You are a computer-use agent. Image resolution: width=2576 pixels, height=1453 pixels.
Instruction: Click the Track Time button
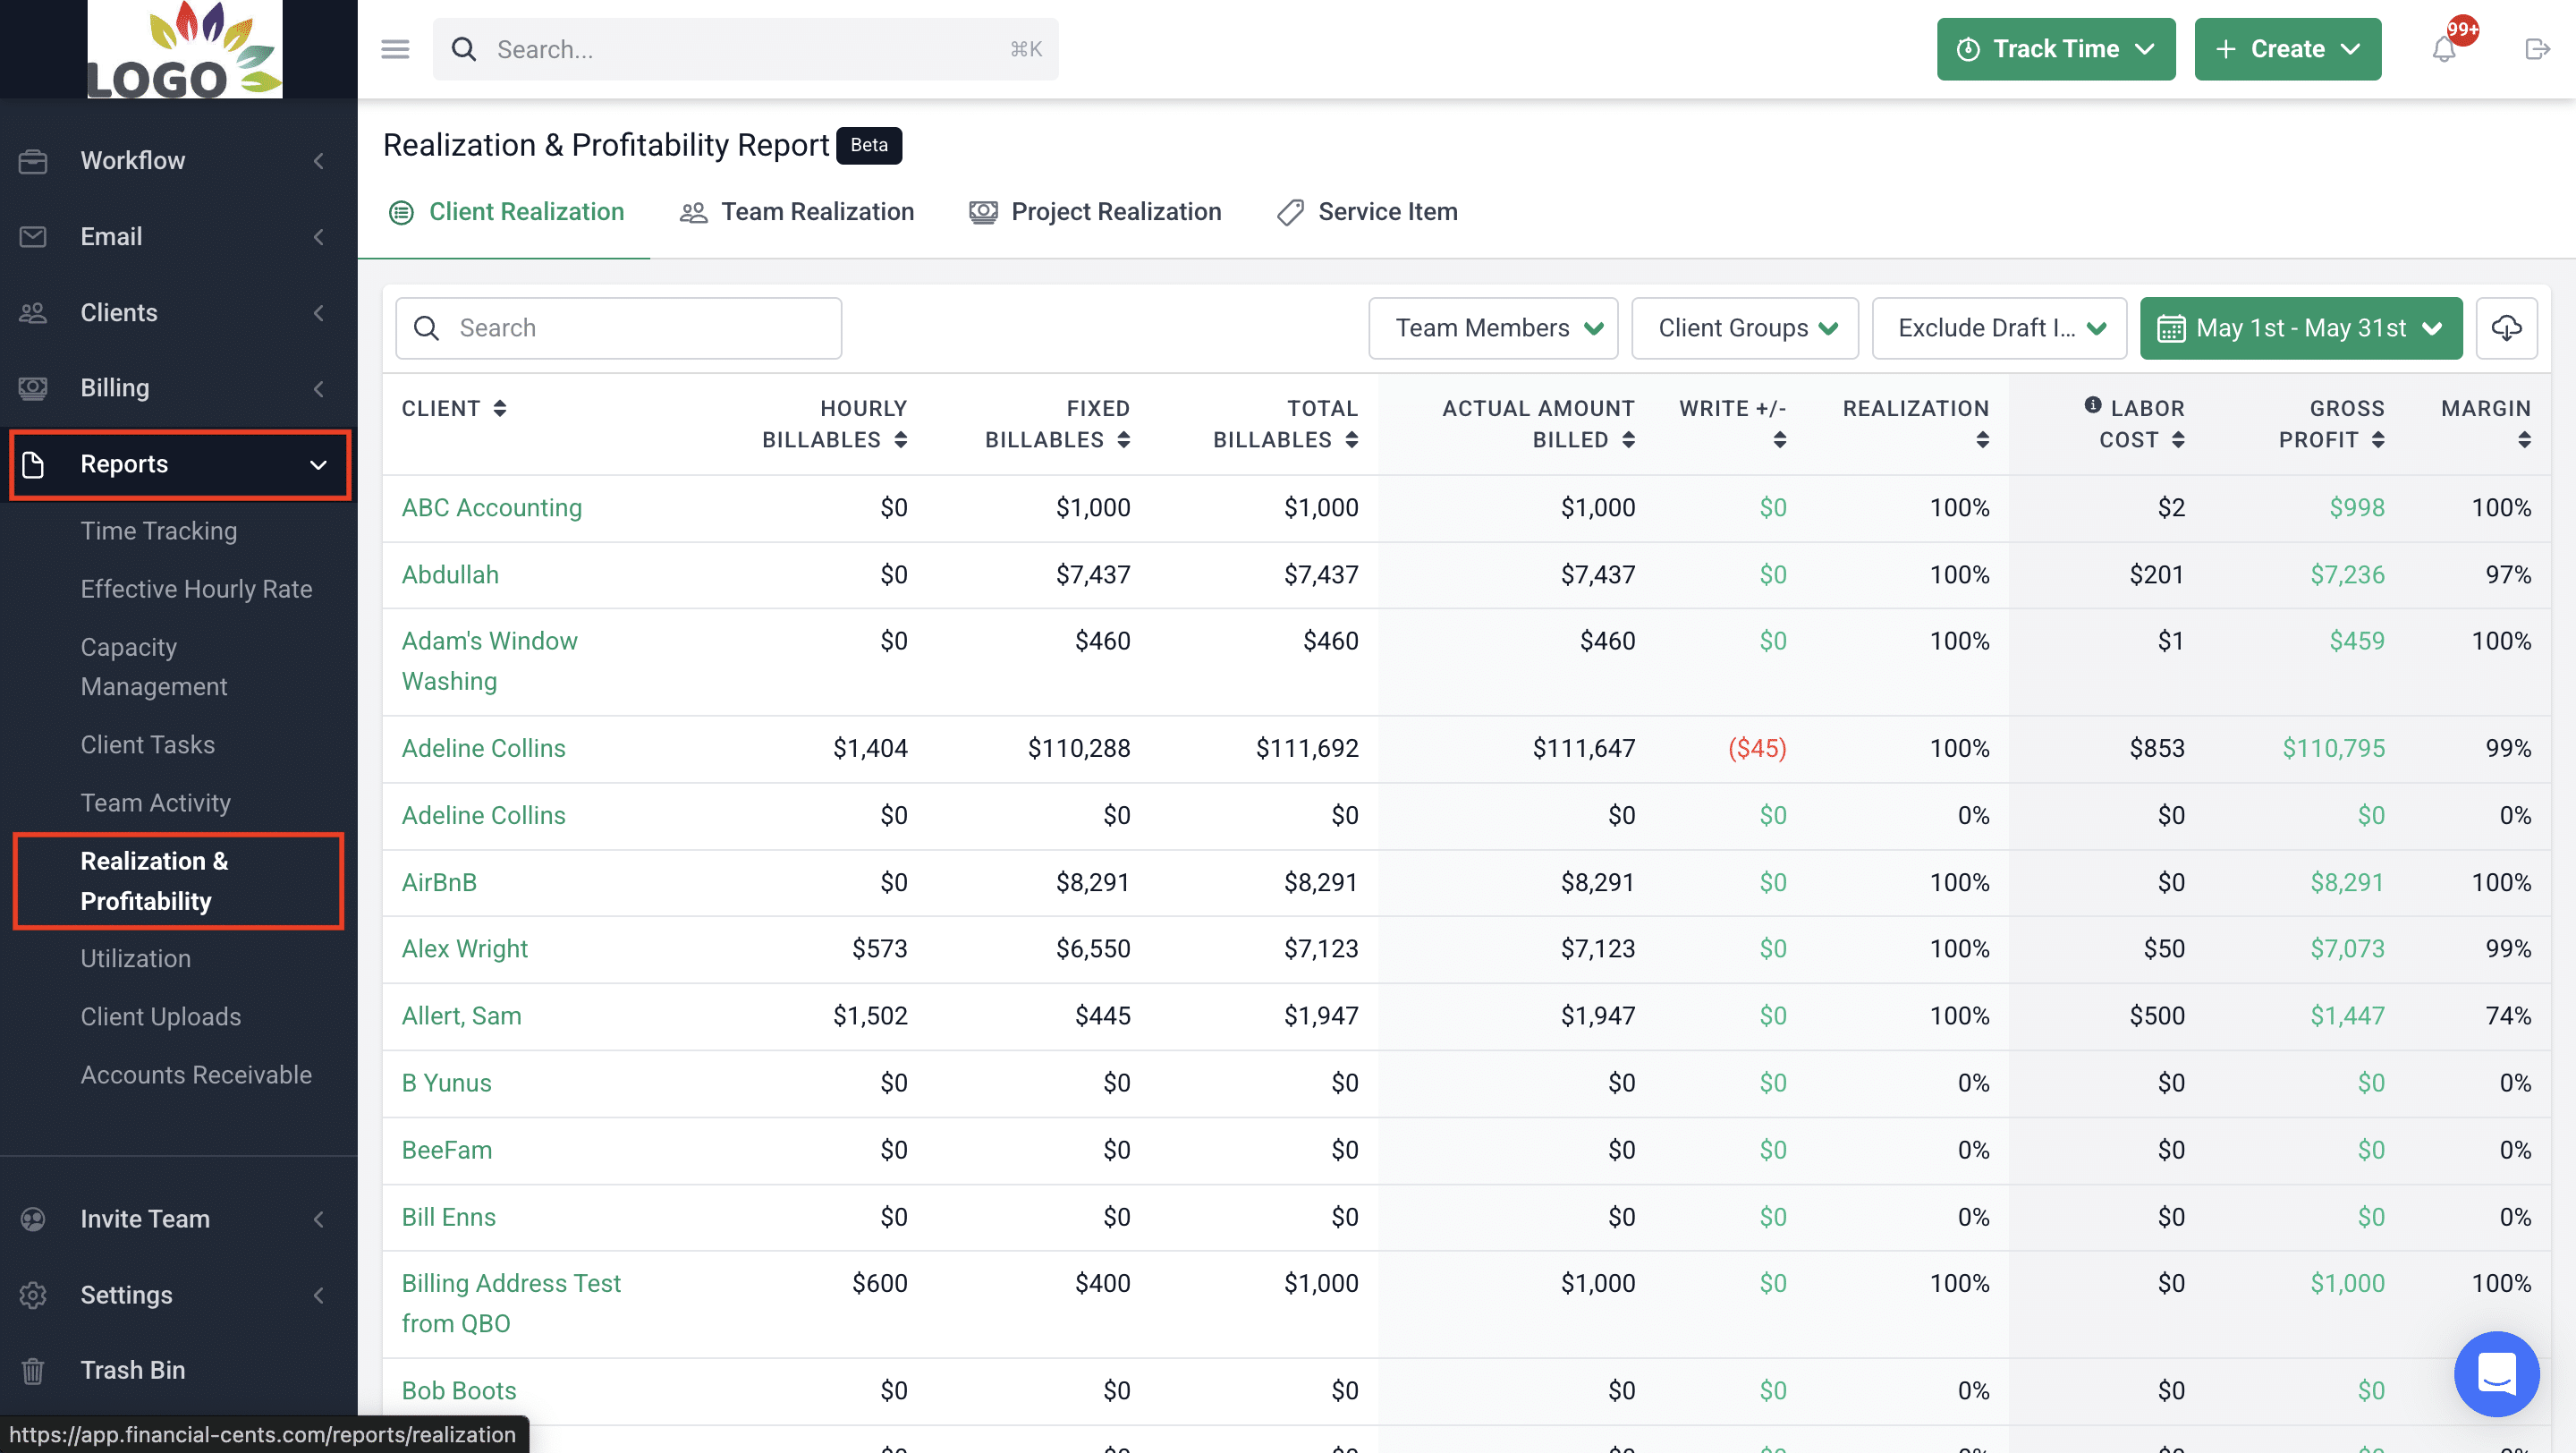[x=2055, y=48]
